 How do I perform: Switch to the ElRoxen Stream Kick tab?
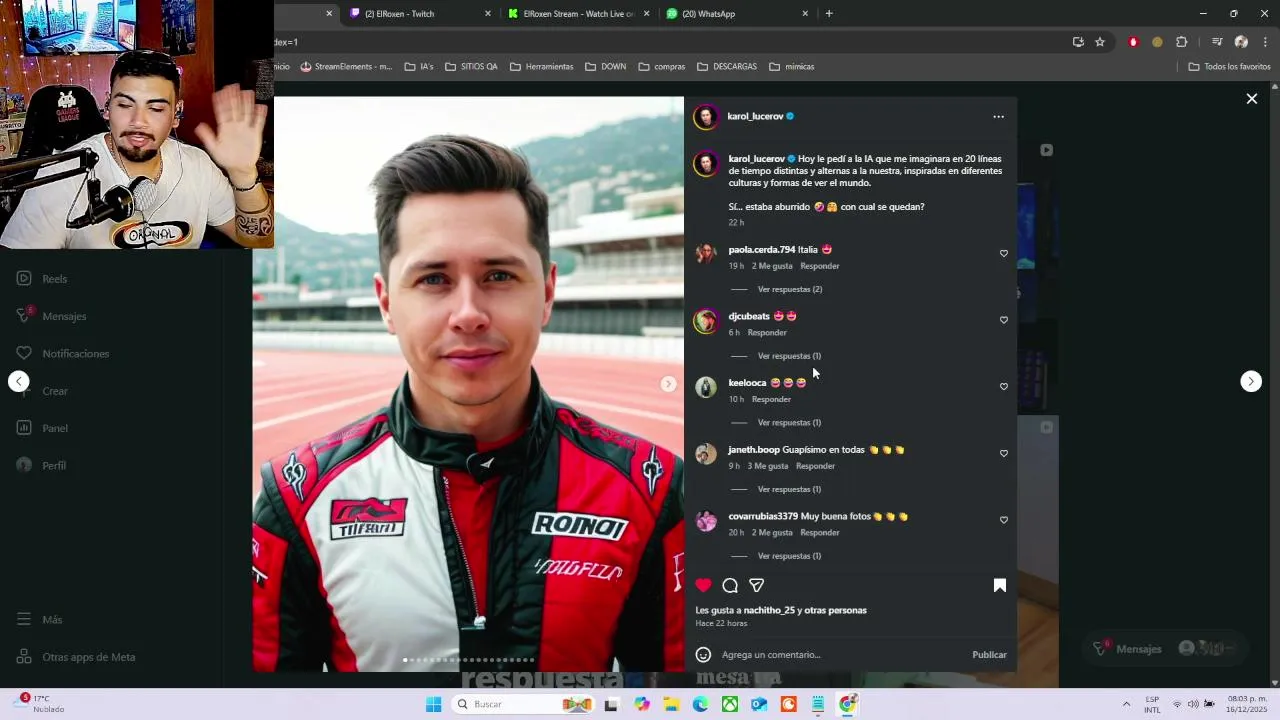tap(578, 14)
